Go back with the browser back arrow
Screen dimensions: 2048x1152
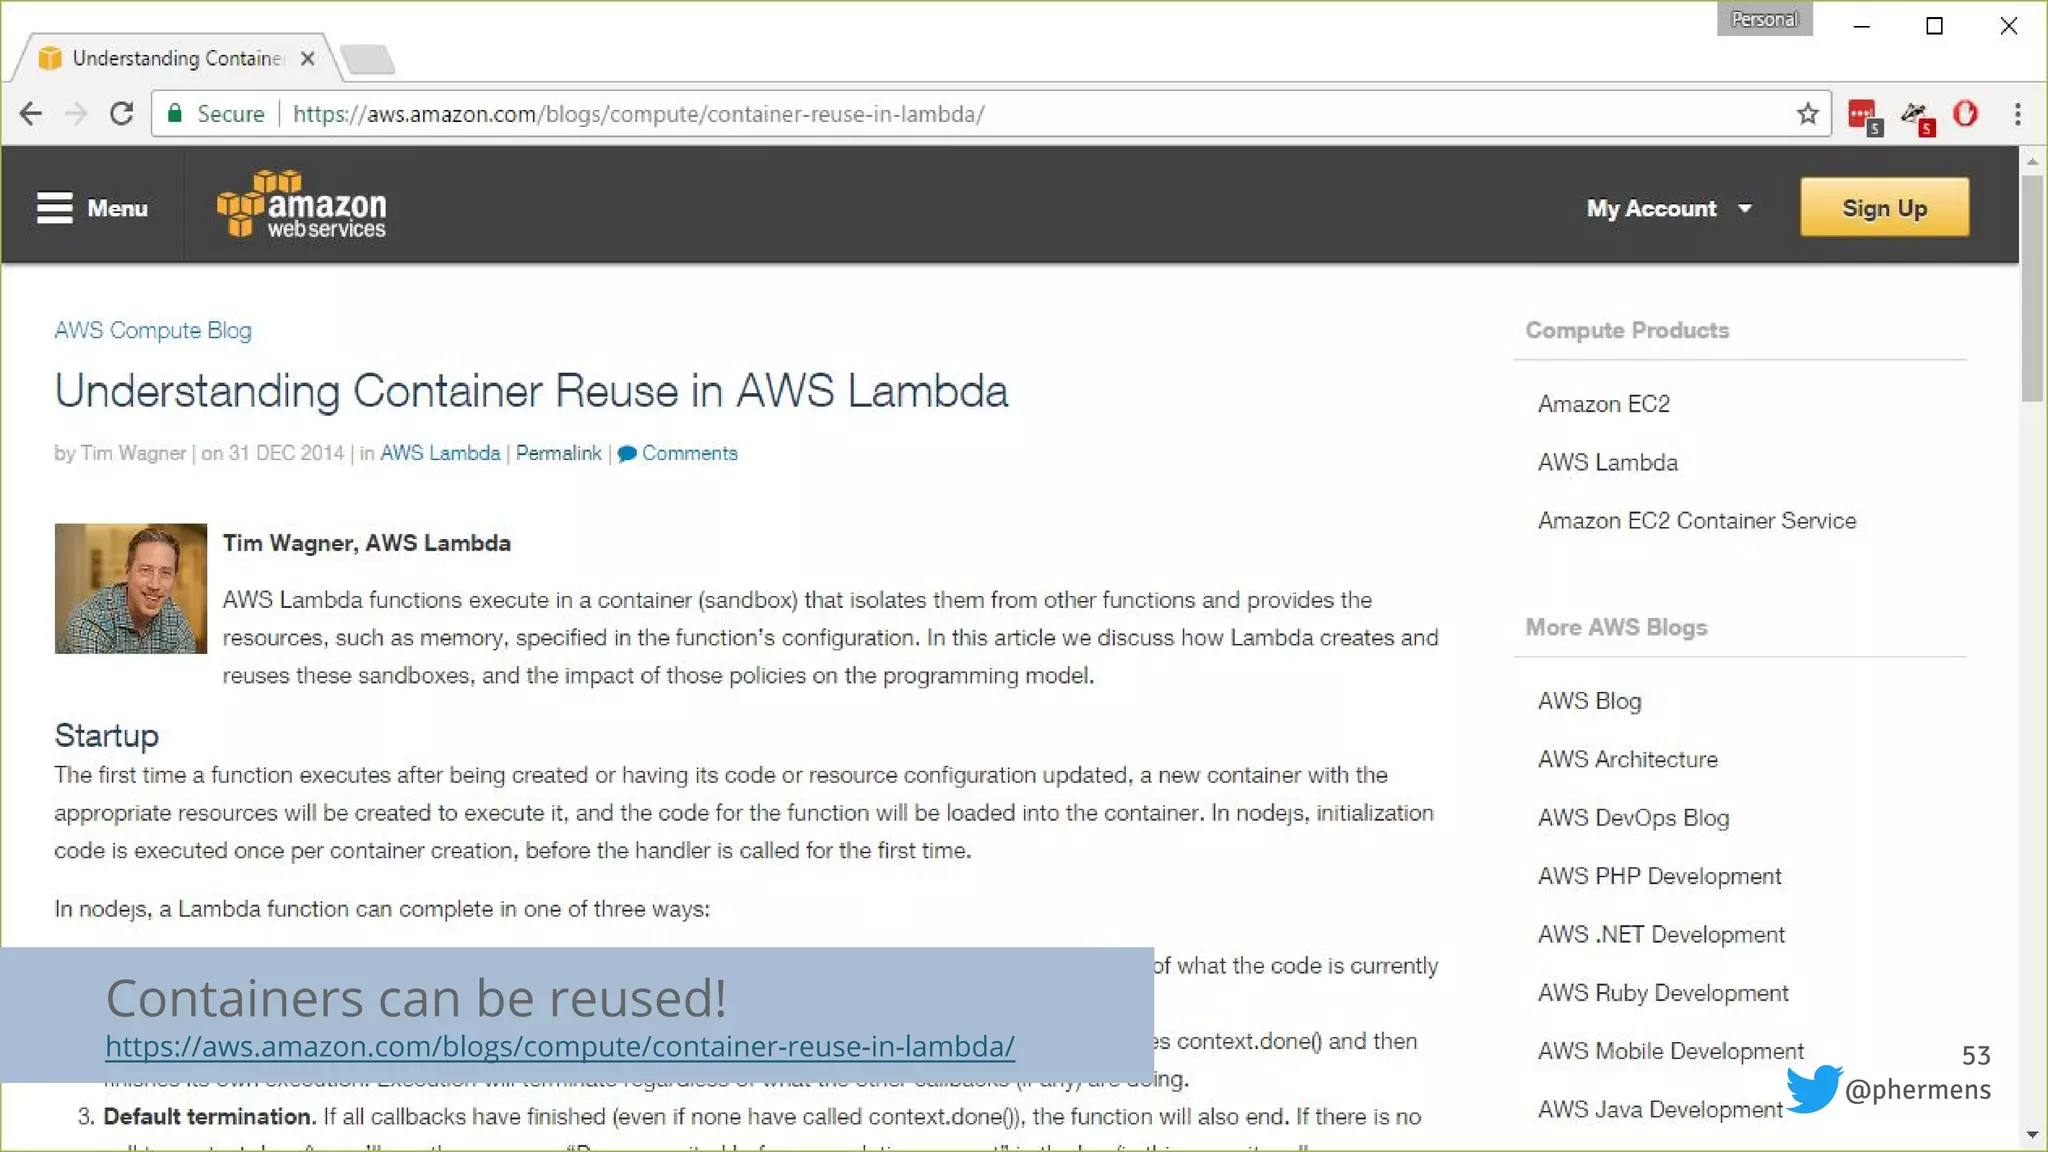[31, 114]
